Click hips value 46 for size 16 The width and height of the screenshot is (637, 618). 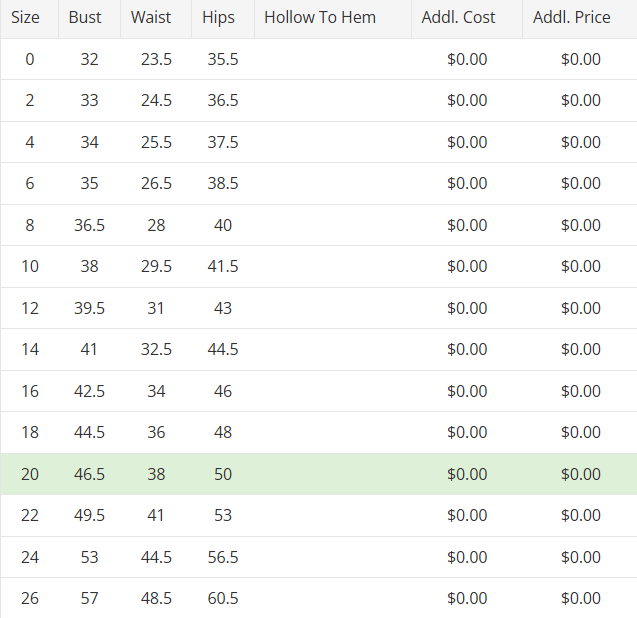[223, 391]
